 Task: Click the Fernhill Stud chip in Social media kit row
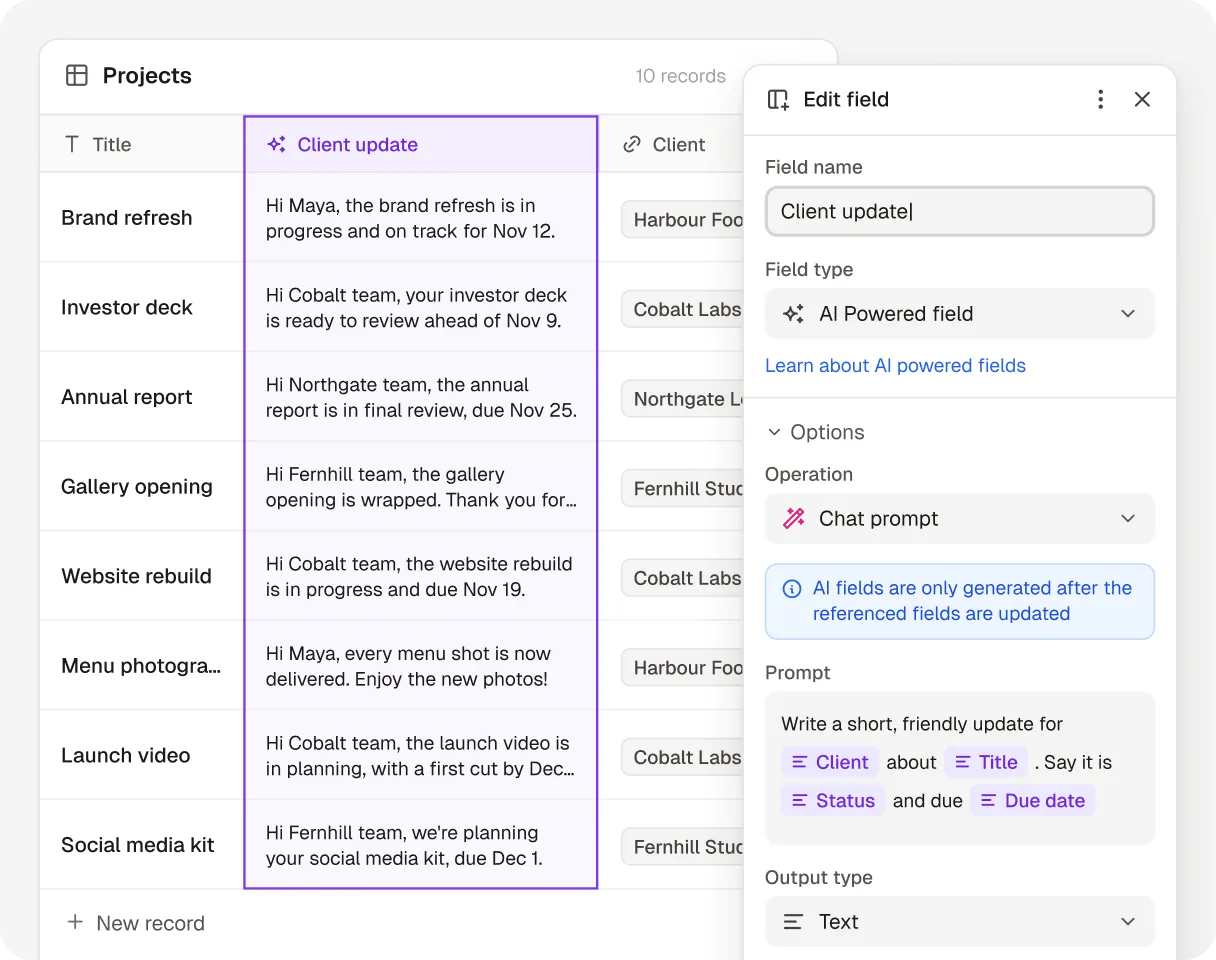[683, 846]
